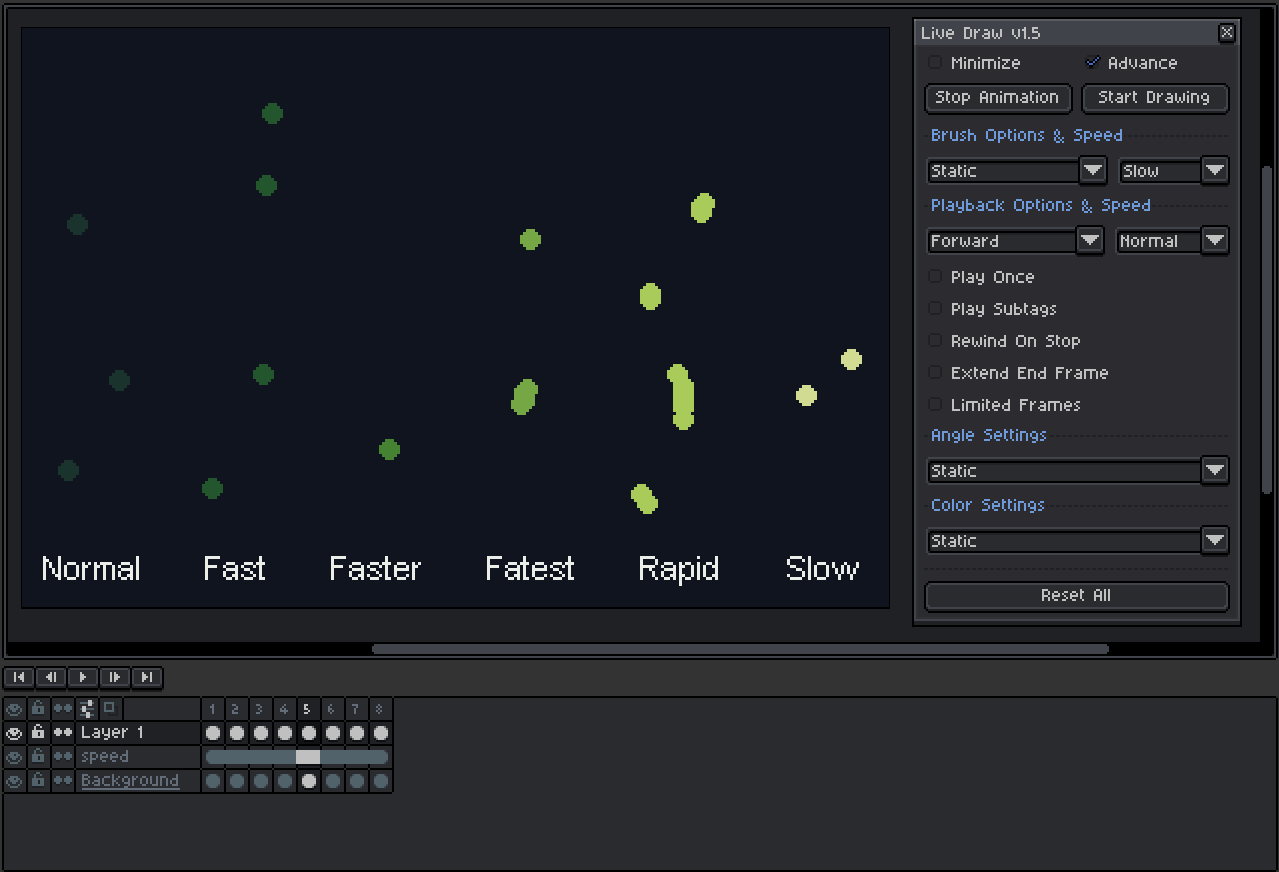1279x872 pixels.
Task: Toggle continuous cels on Layer 1
Action: point(63,733)
